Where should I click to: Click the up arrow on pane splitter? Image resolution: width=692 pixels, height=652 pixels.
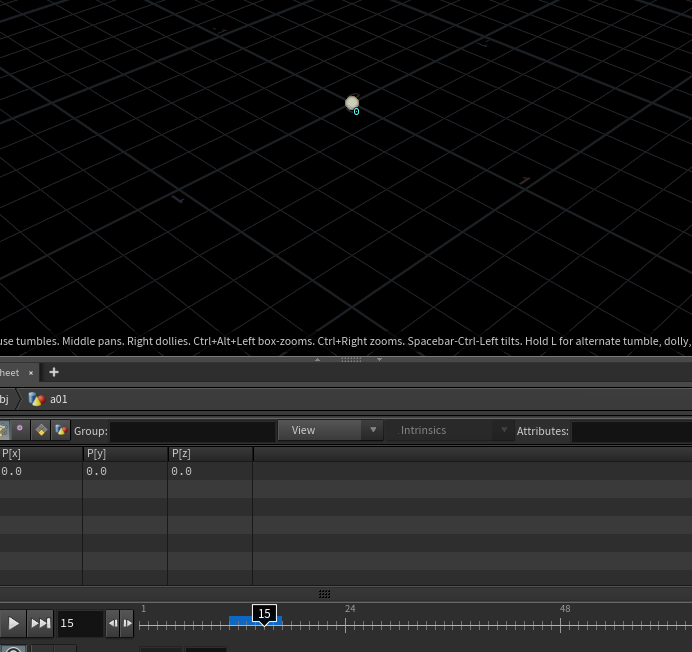[318, 360]
